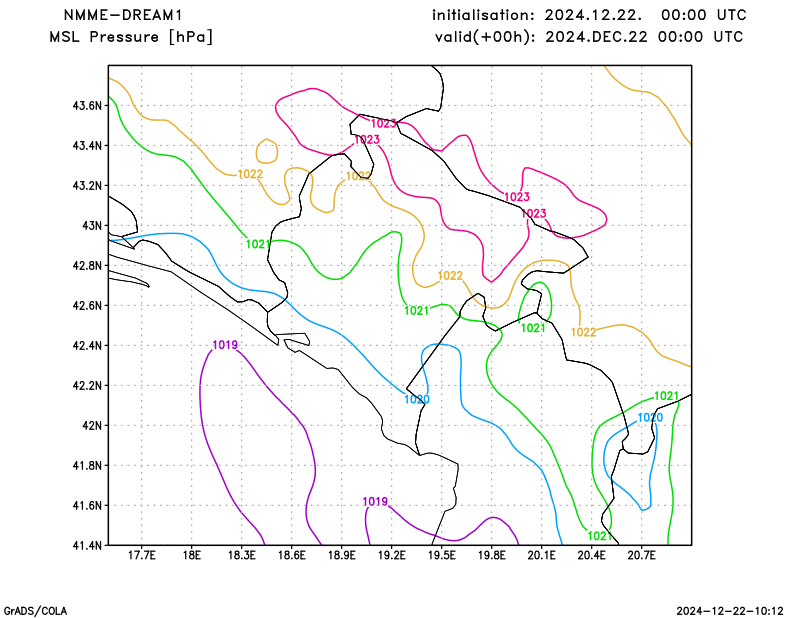Click purple 1019 contour label near 41.6N
This screenshot has width=800, height=618.
click(x=375, y=502)
